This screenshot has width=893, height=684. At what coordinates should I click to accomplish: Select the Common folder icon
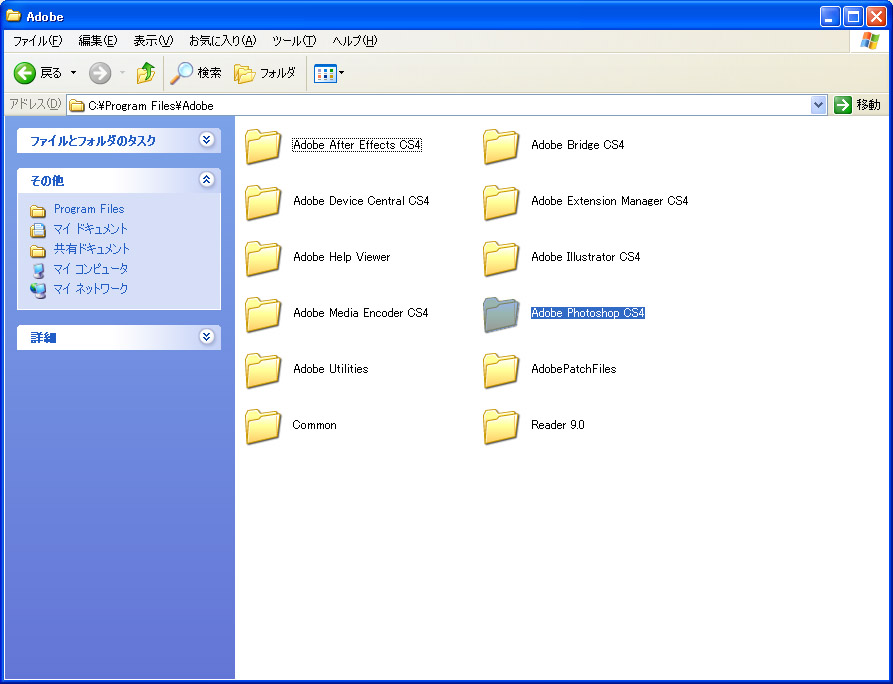[263, 426]
